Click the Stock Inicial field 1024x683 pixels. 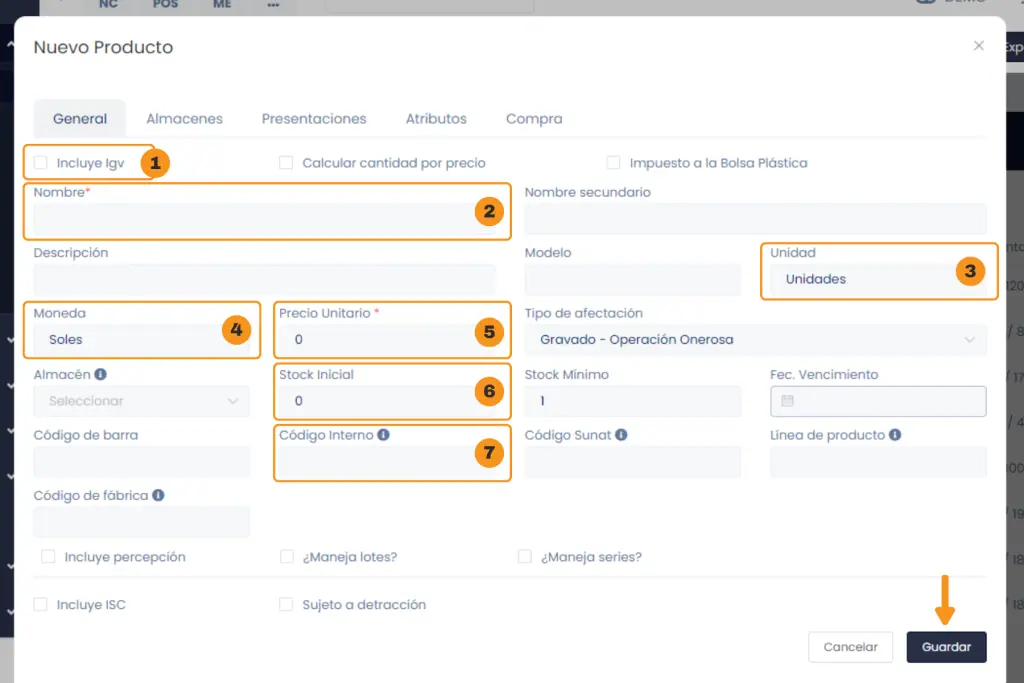click(387, 401)
